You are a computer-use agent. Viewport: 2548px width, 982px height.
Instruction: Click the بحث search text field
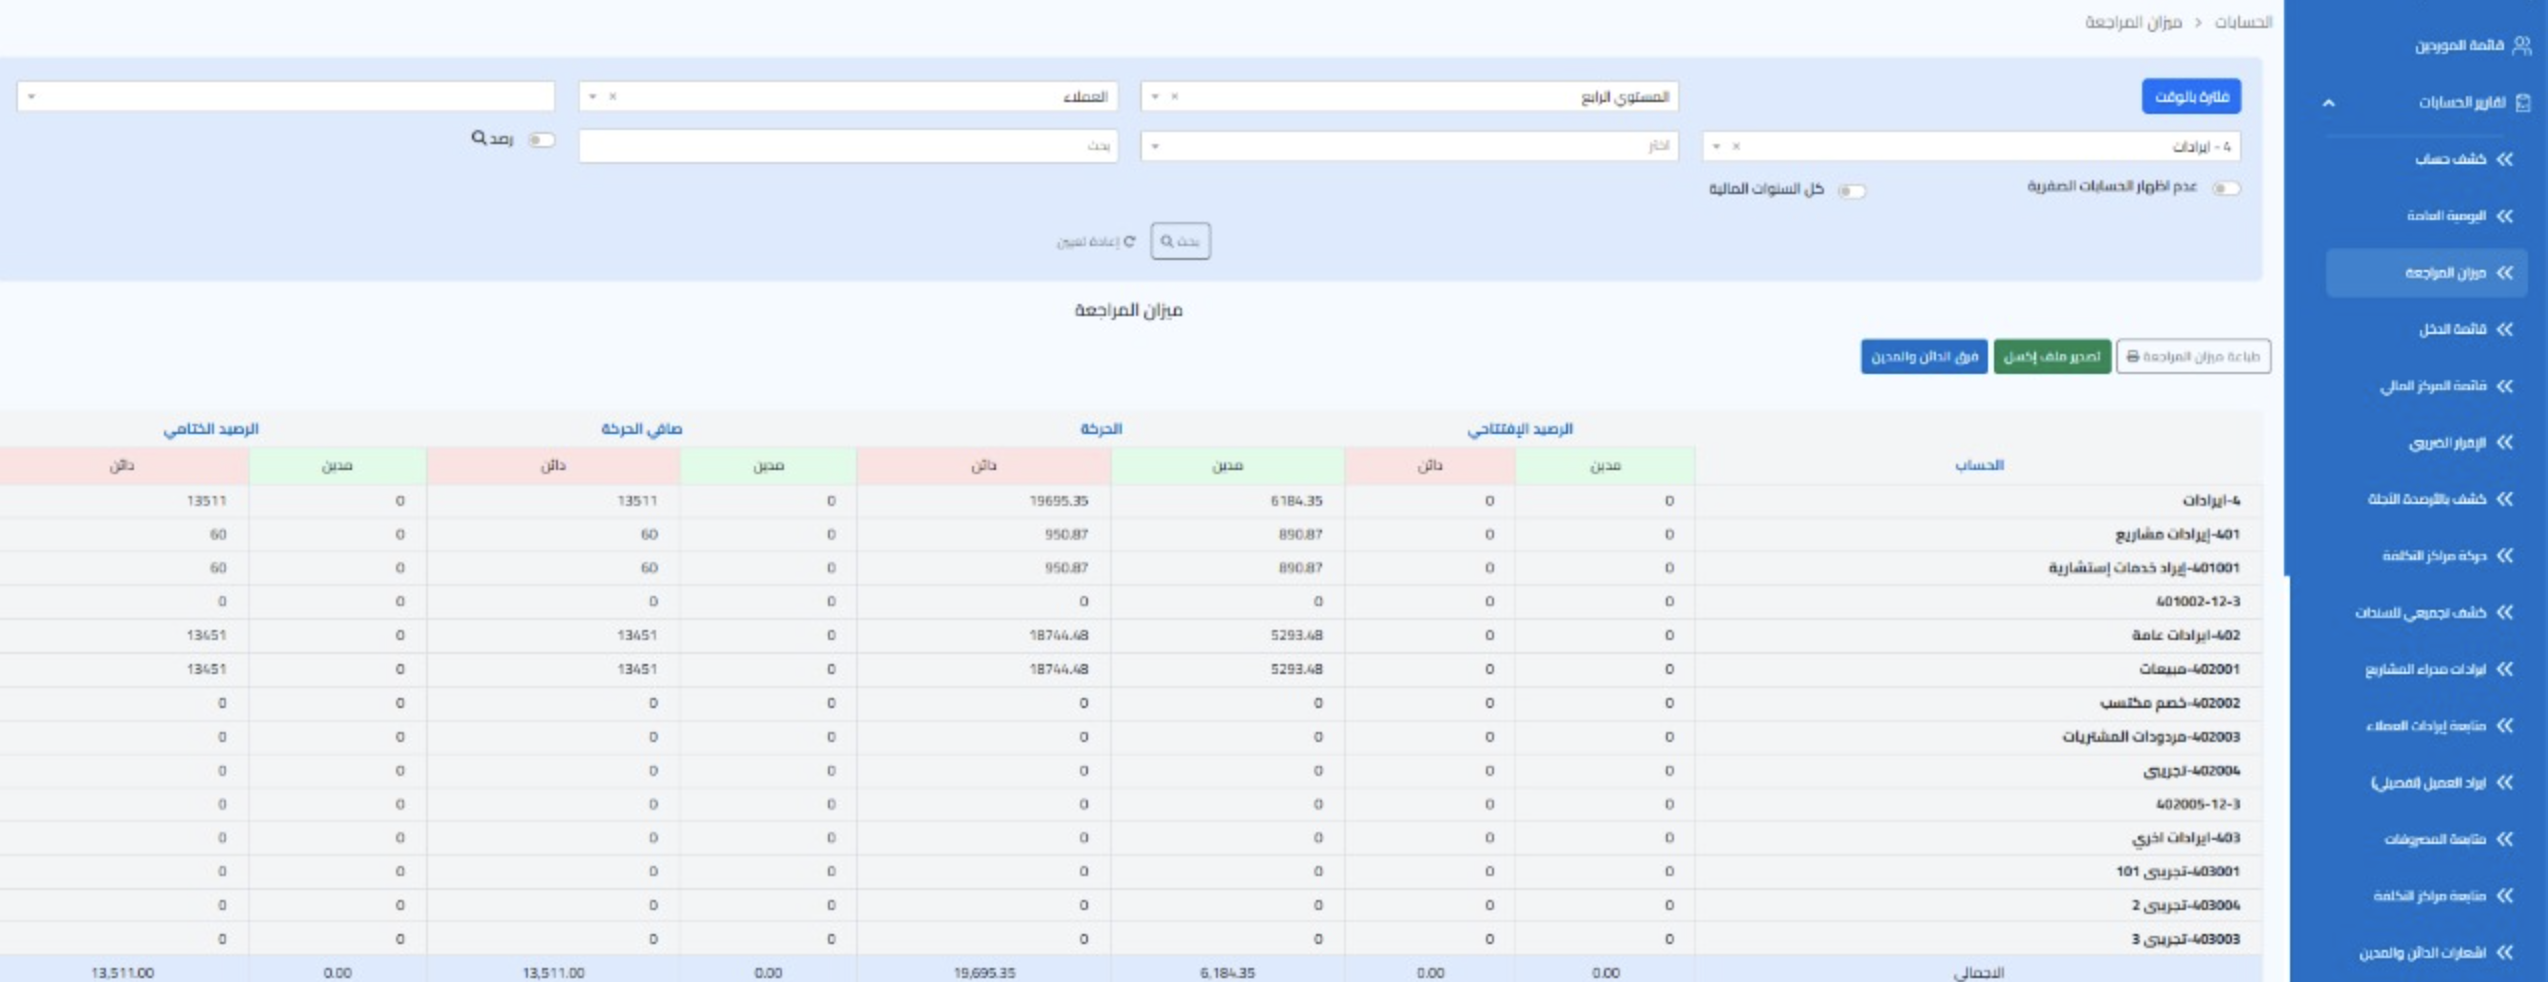[848, 147]
